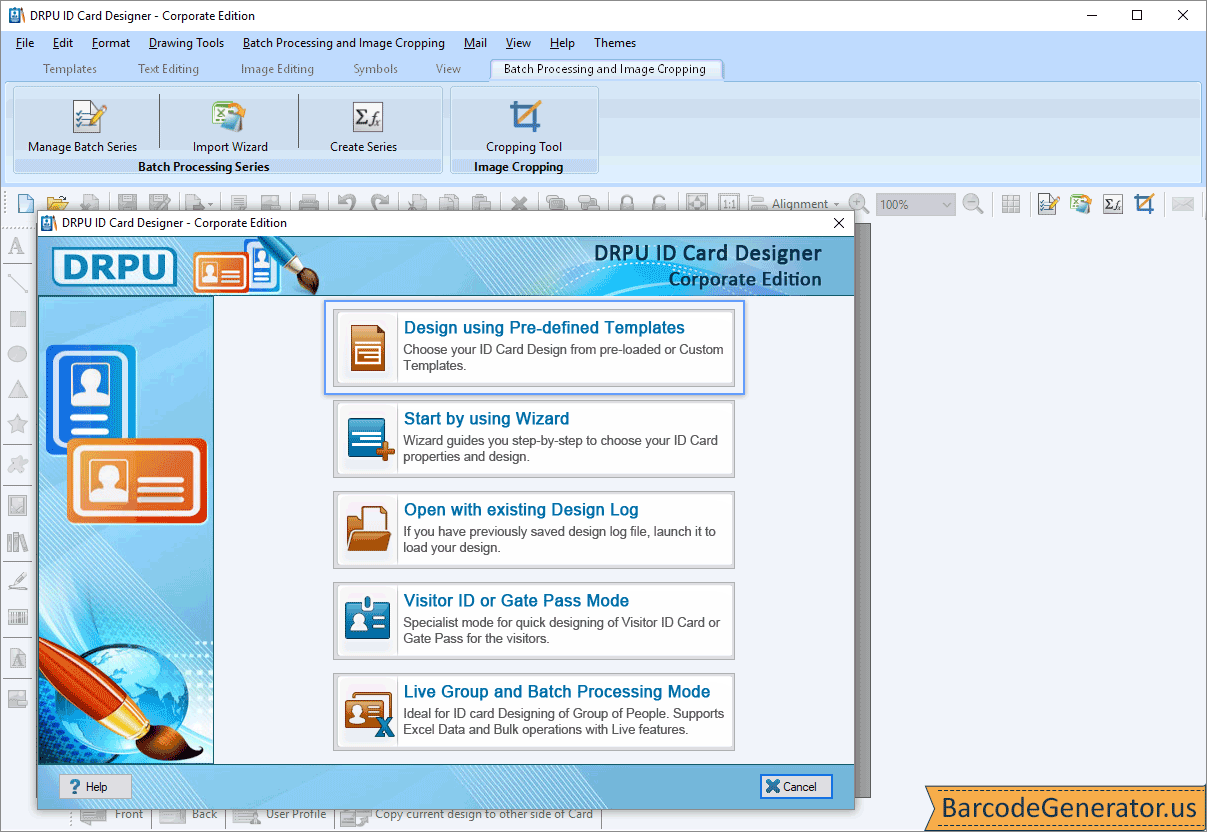Open Manage Batch Series in the ribbon

83,126
